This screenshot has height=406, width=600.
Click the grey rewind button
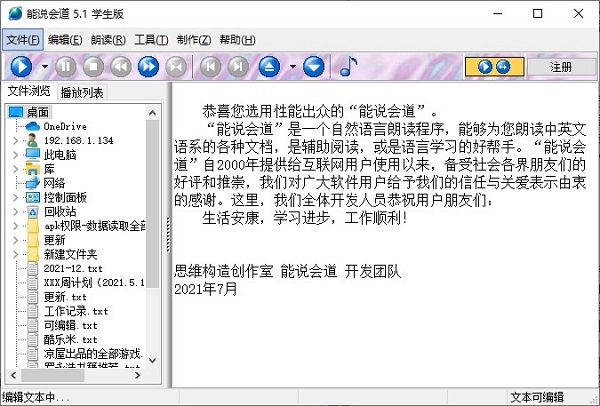coord(121,67)
